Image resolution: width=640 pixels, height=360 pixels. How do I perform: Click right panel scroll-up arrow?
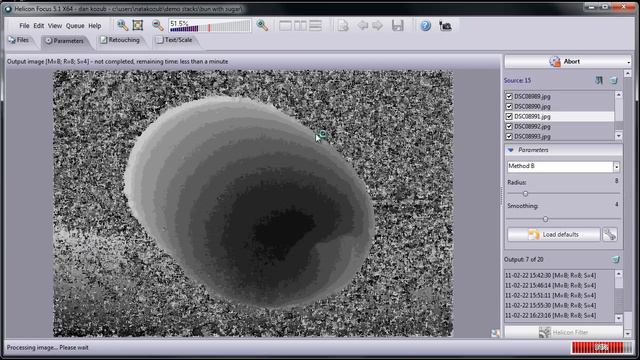tap(628, 73)
